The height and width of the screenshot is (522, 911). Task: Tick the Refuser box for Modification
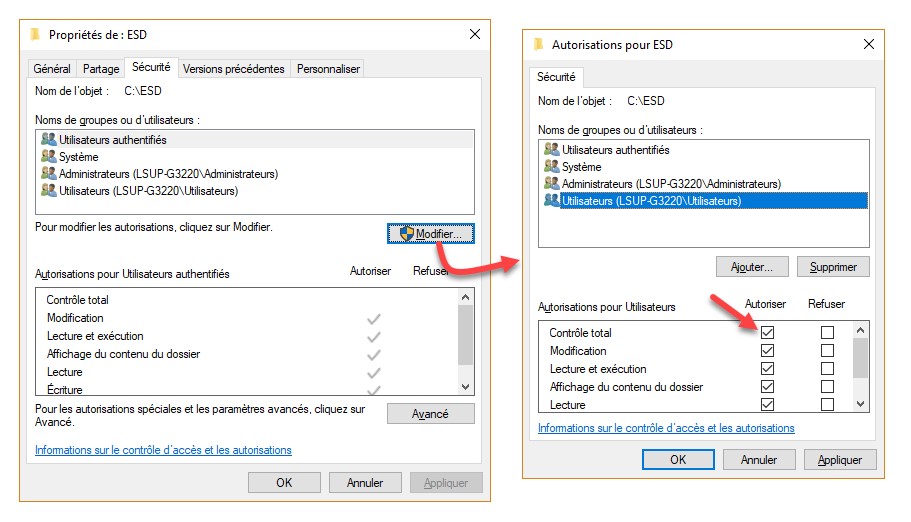827,351
